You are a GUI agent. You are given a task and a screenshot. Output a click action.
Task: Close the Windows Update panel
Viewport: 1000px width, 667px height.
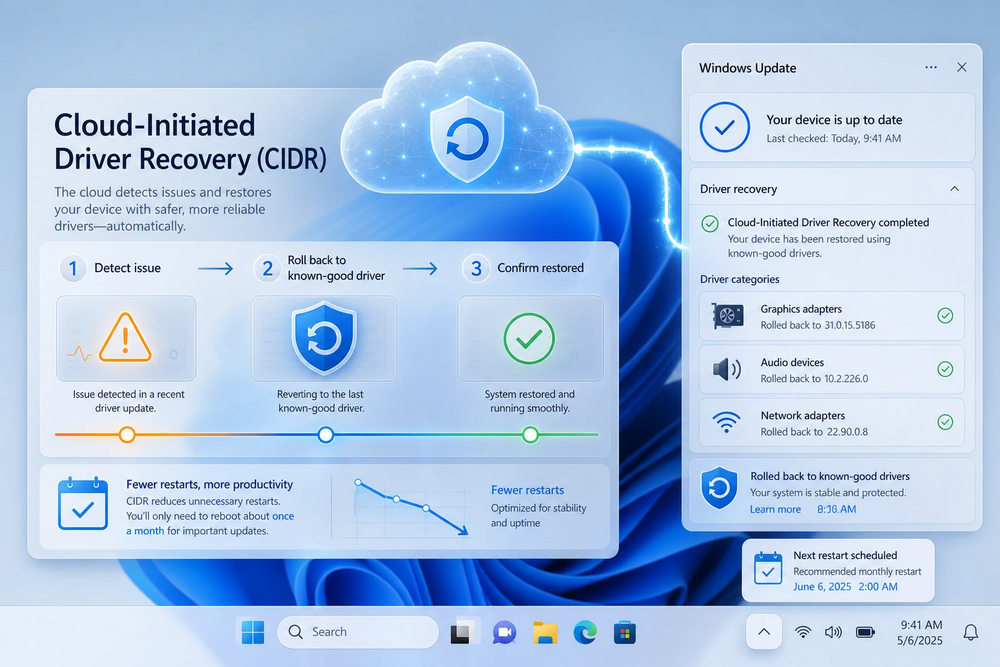(x=962, y=67)
